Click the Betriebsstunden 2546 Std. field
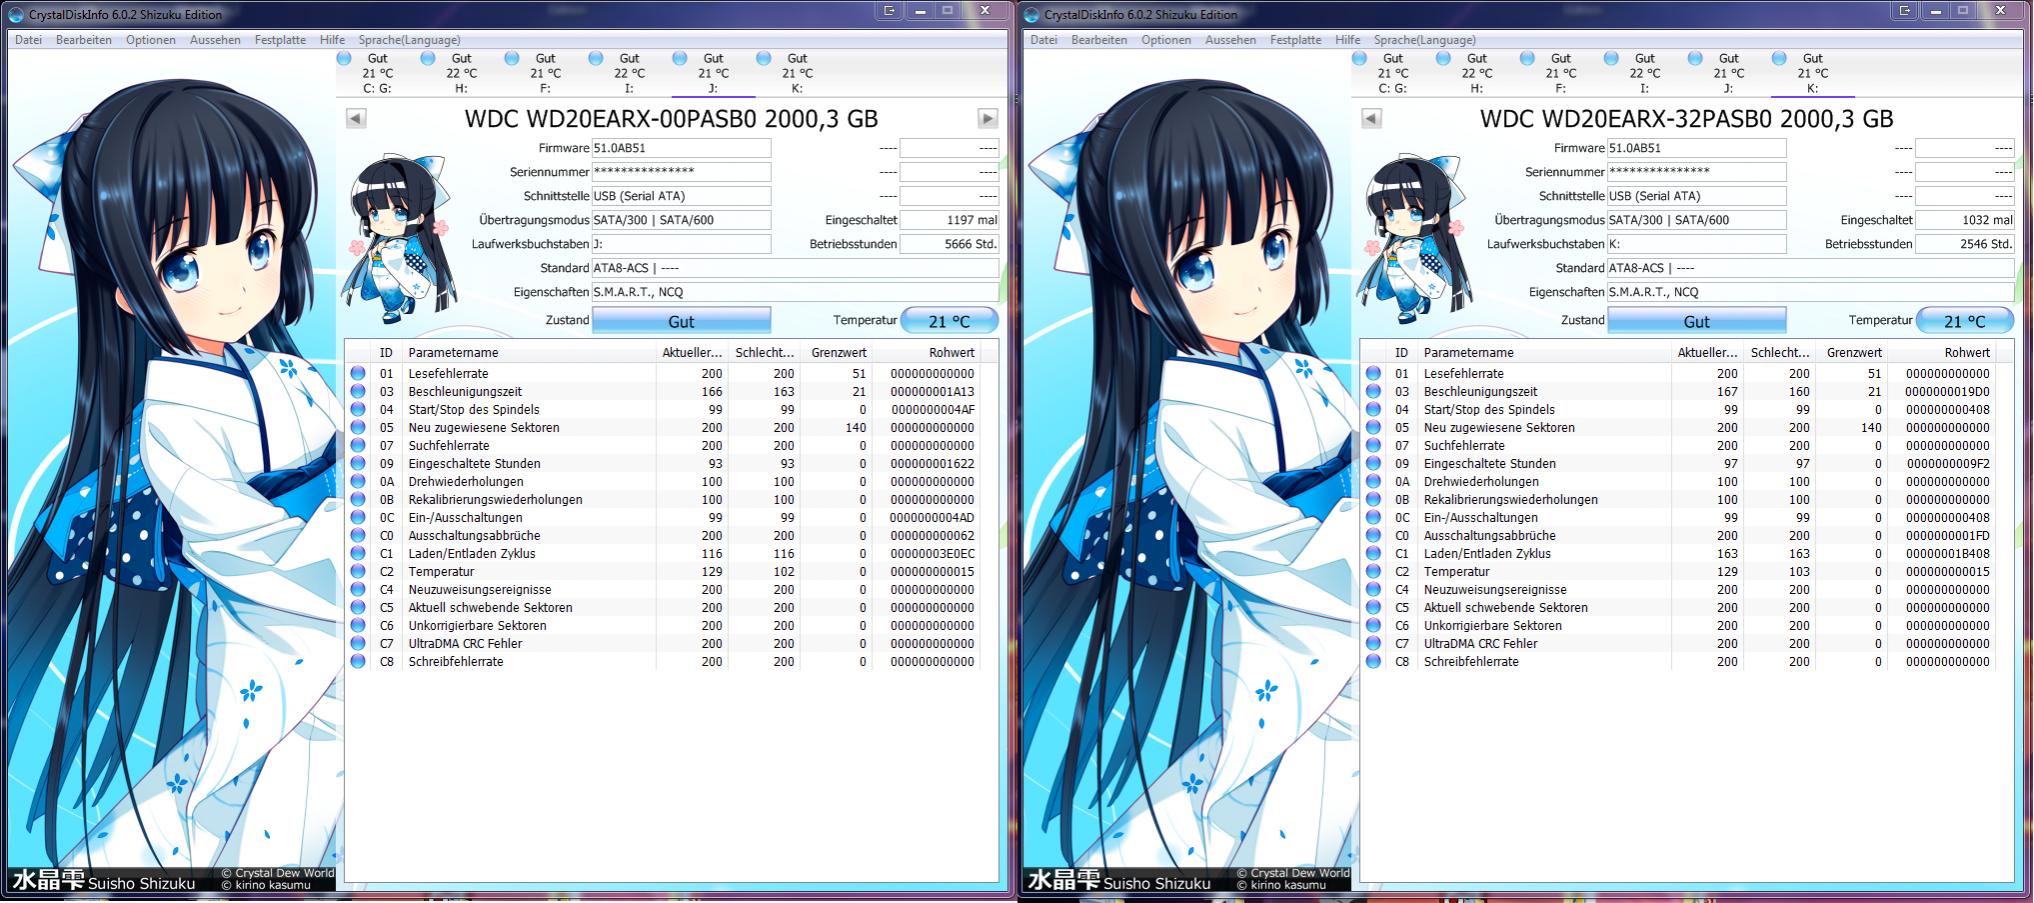Image resolution: width=2034 pixels, height=903 pixels. pyautogui.click(x=1964, y=244)
